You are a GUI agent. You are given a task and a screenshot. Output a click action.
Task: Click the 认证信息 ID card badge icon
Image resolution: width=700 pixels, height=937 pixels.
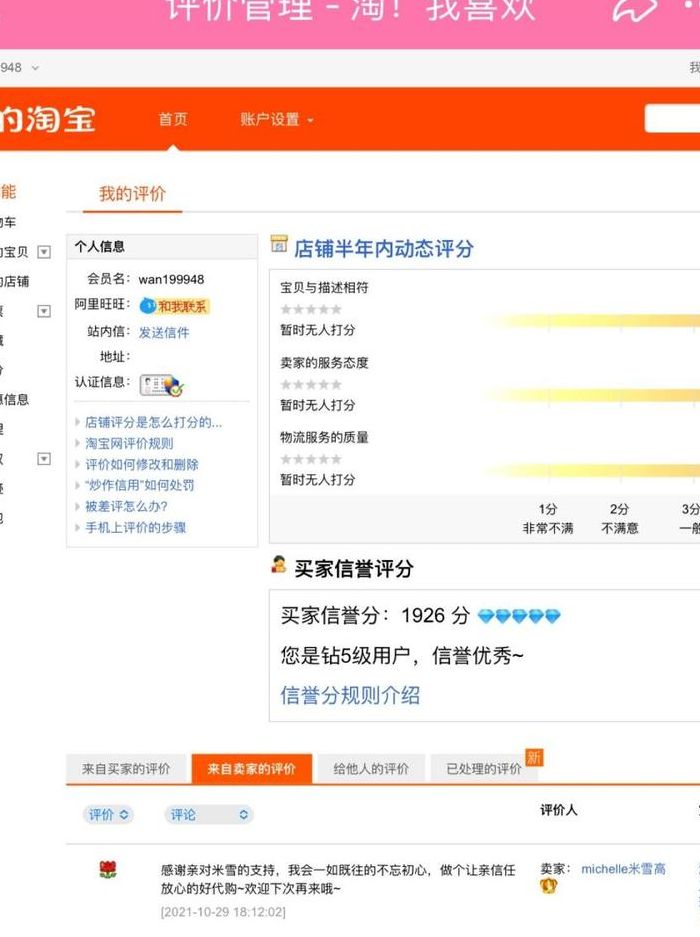click(x=162, y=385)
